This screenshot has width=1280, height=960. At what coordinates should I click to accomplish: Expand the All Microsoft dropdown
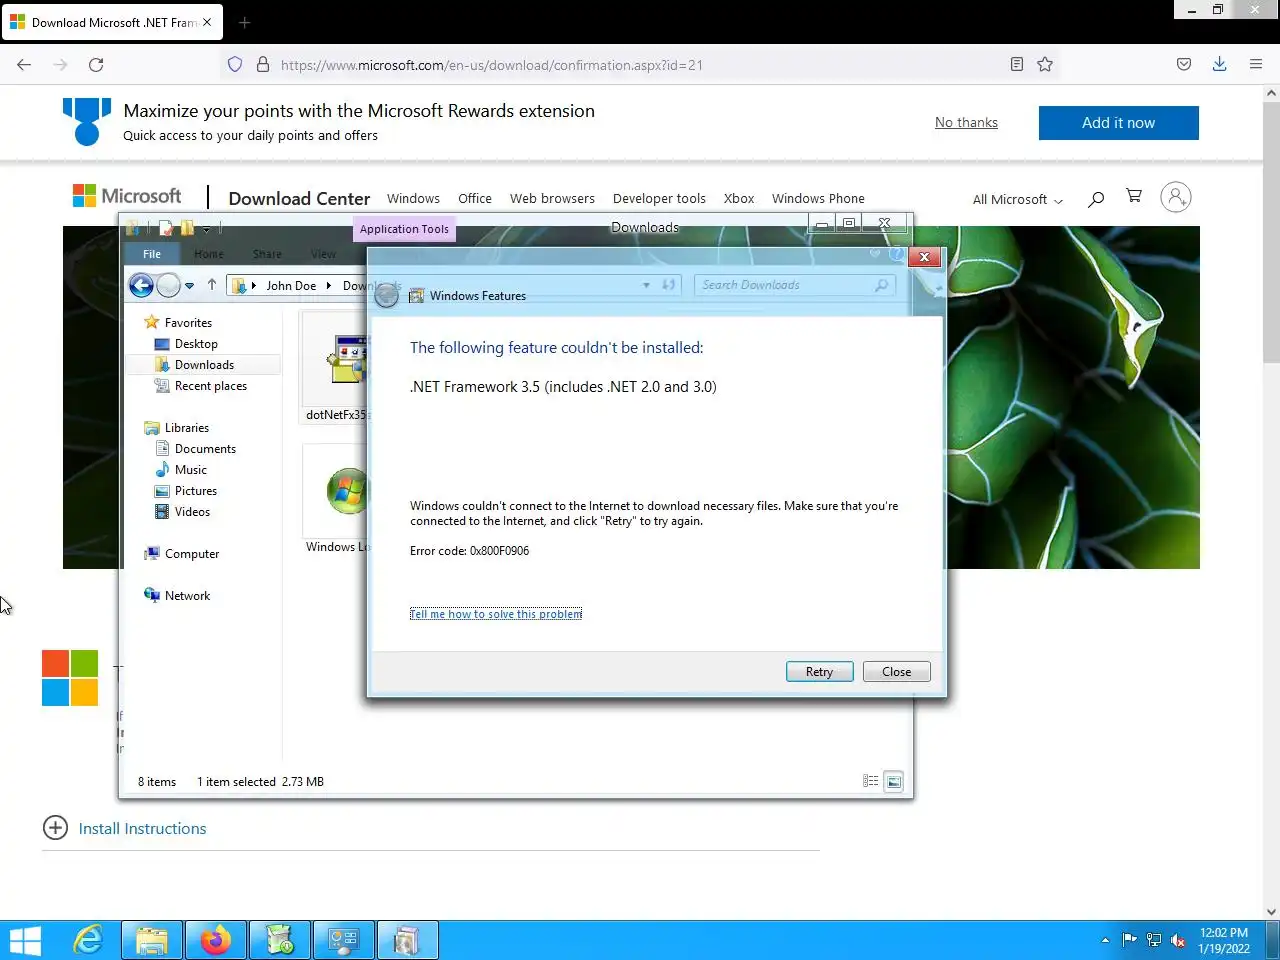pos(1018,199)
